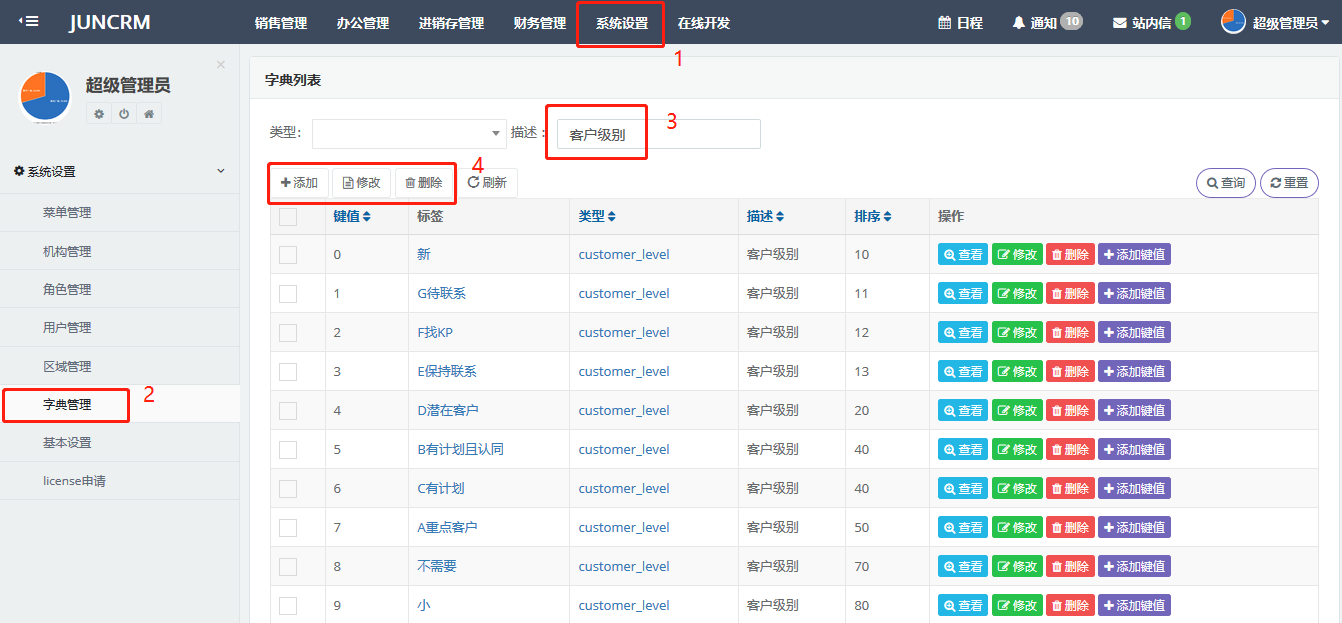
Task: Click the power logout icon in user panel
Action: [124, 114]
